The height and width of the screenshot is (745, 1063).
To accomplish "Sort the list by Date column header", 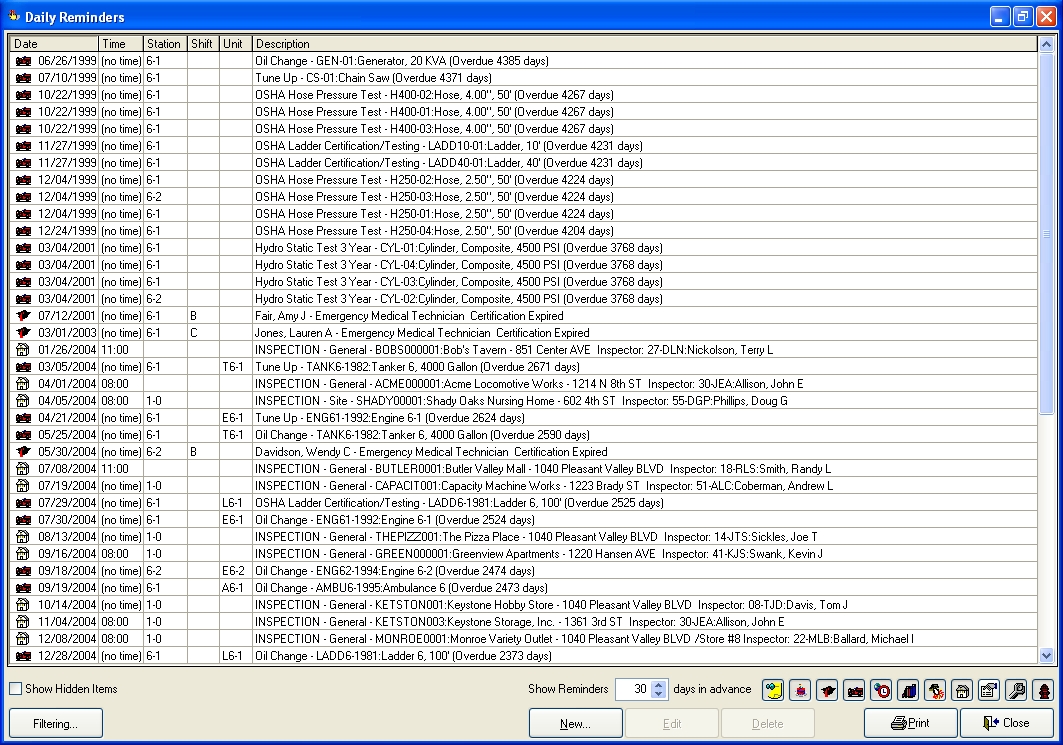I will tap(54, 44).
